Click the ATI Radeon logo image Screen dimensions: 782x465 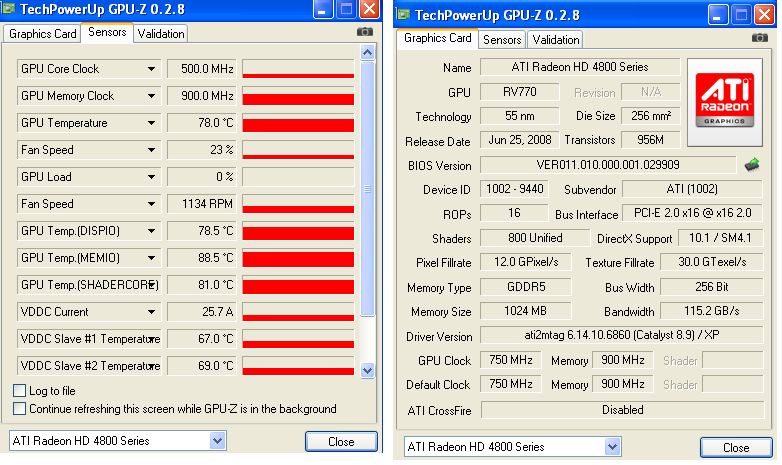(725, 102)
